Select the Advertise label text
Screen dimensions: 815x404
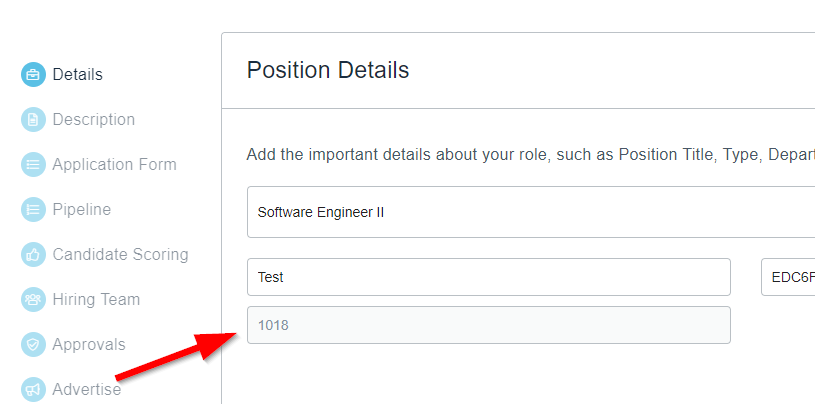tap(86, 389)
